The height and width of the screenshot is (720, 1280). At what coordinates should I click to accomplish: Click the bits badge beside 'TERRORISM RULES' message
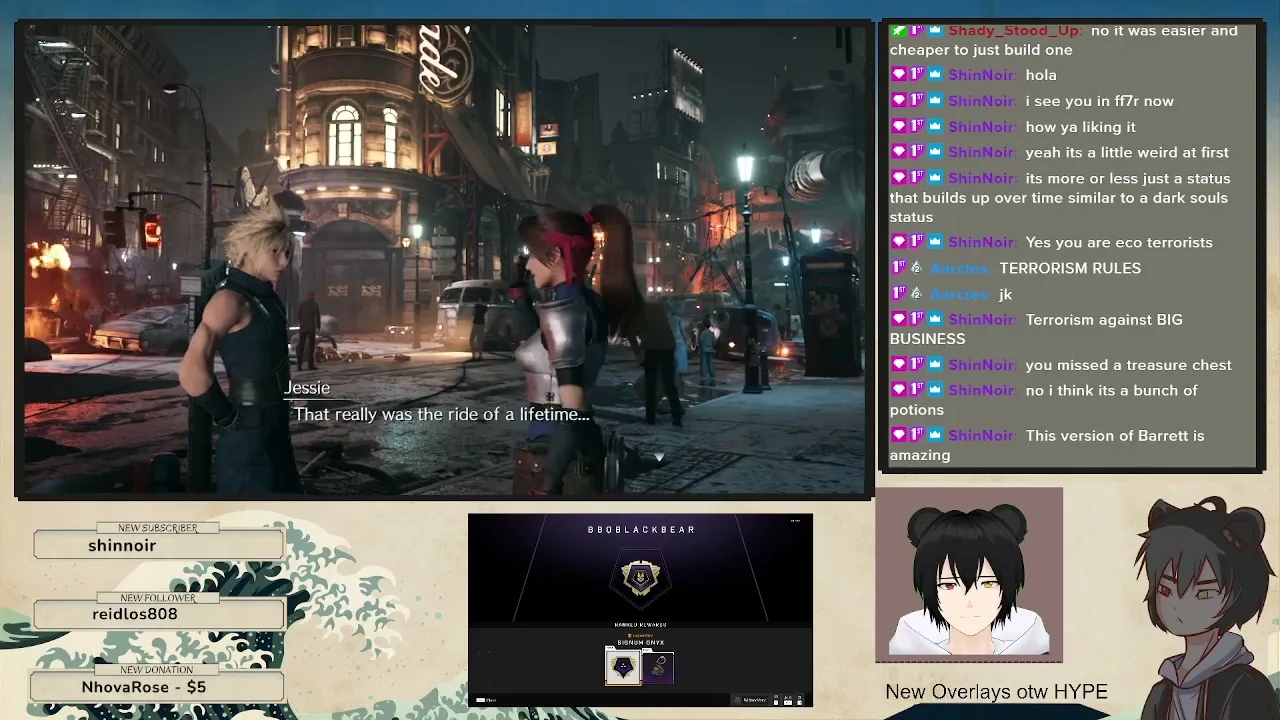coord(917,268)
